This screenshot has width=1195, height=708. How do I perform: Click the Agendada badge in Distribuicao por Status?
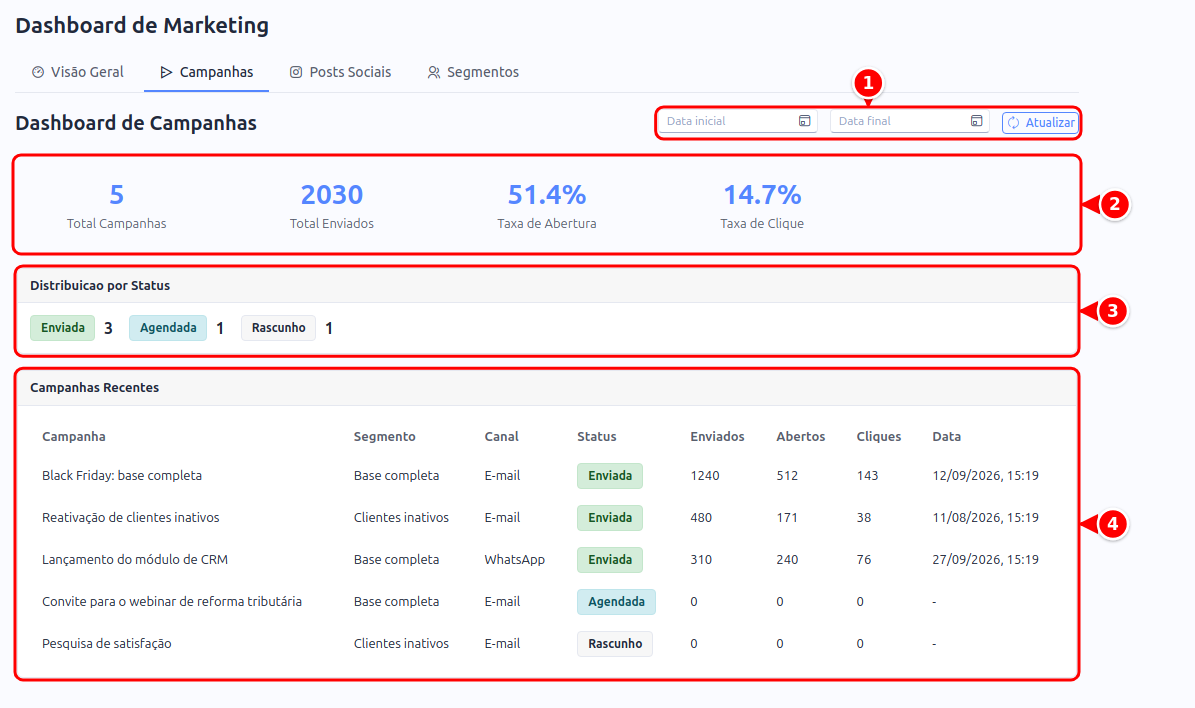[x=168, y=328]
